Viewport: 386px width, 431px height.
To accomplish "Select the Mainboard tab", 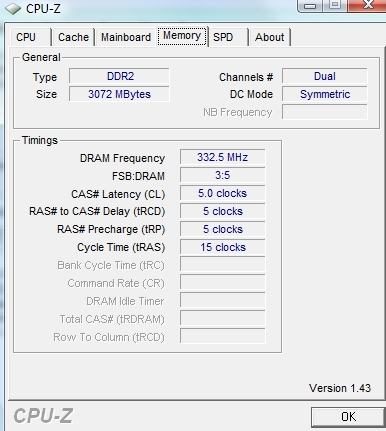I will (126, 37).
